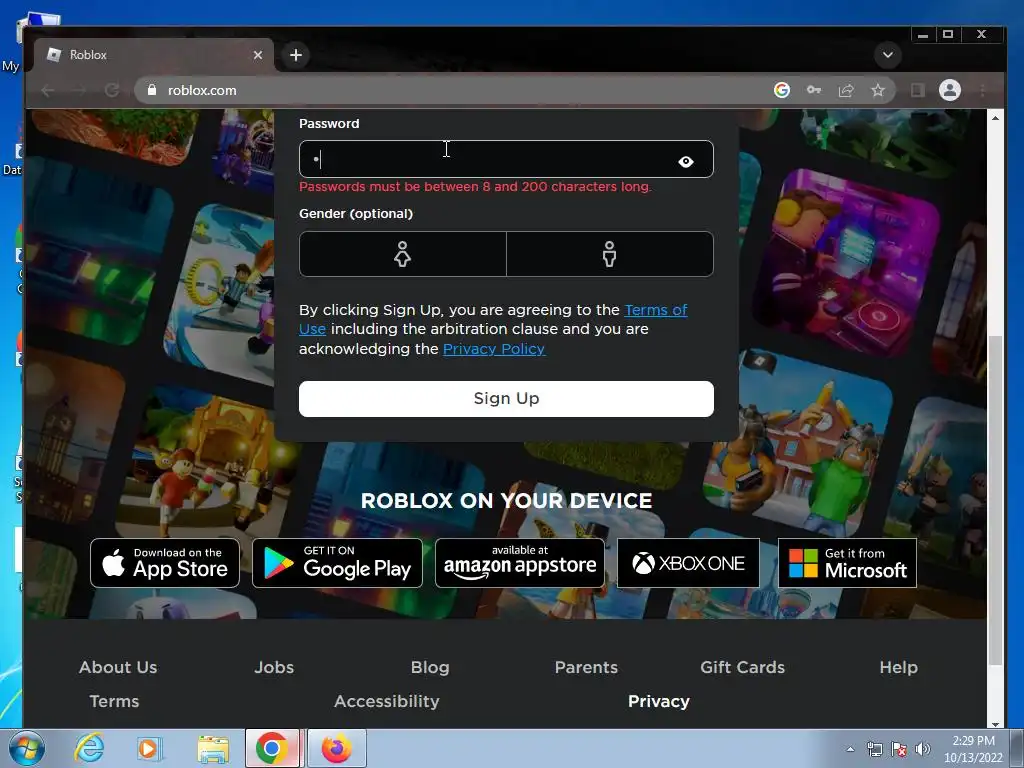Open the Jobs footer link
The height and width of the screenshot is (768, 1024).
(x=274, y=667)
